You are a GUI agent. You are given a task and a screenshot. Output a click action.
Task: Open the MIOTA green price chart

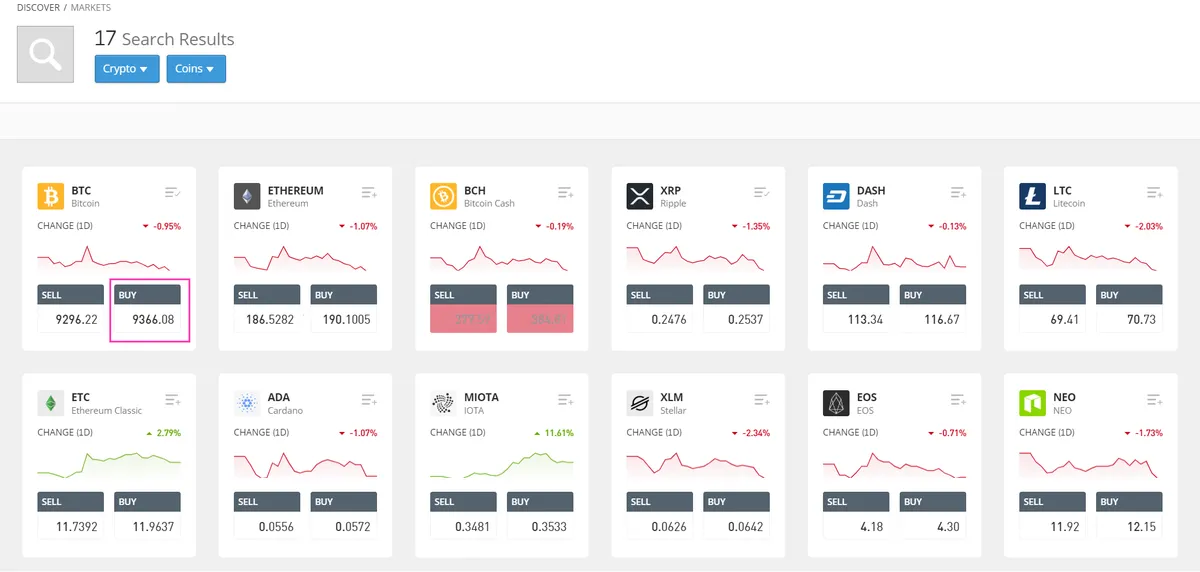502,463
